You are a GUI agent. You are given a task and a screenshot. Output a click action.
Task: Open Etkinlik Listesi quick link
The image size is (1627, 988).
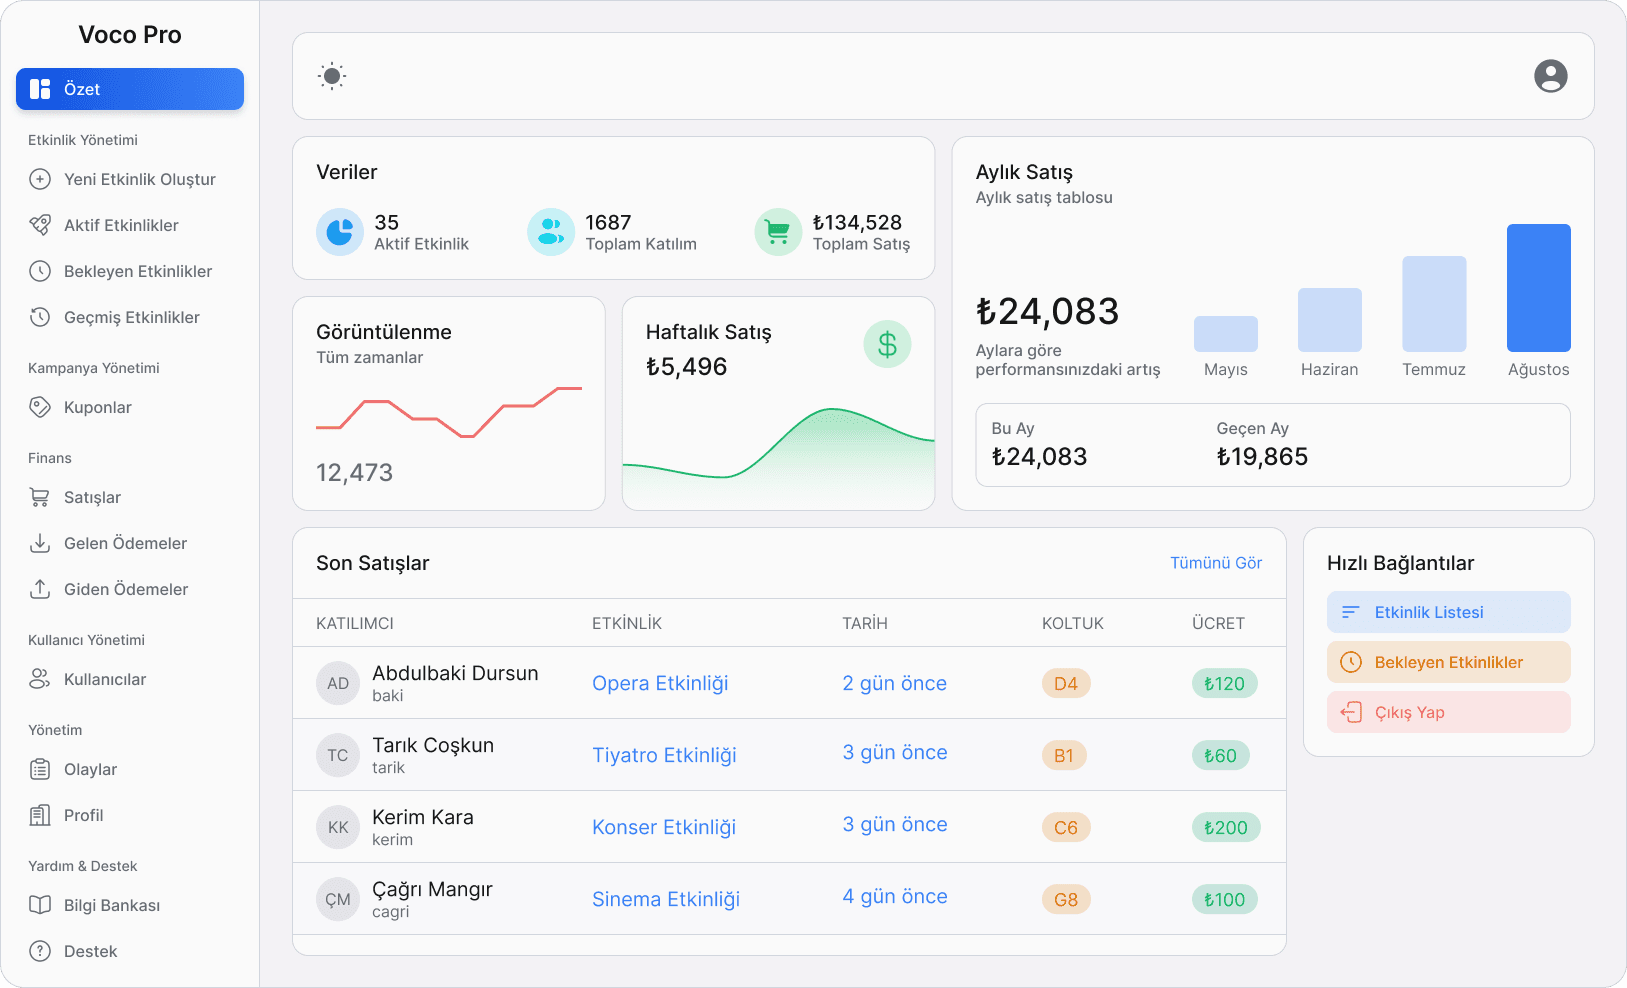1448,612
